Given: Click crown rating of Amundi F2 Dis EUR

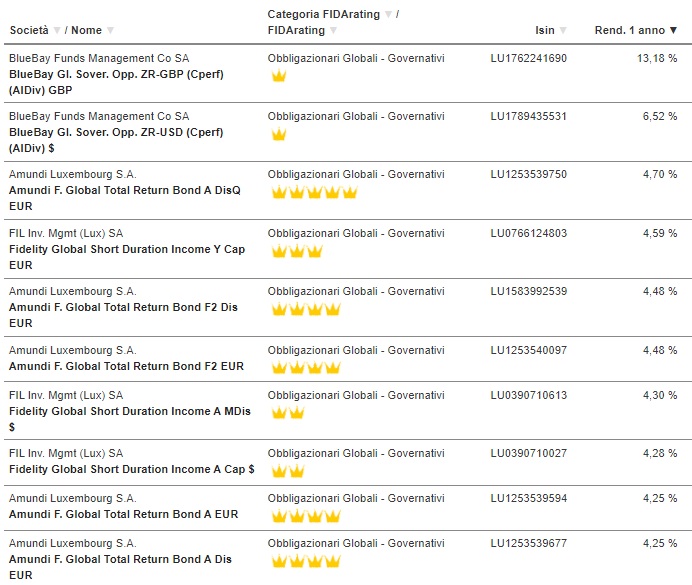Looking at the screenshot, I should [x=306, y=309].
